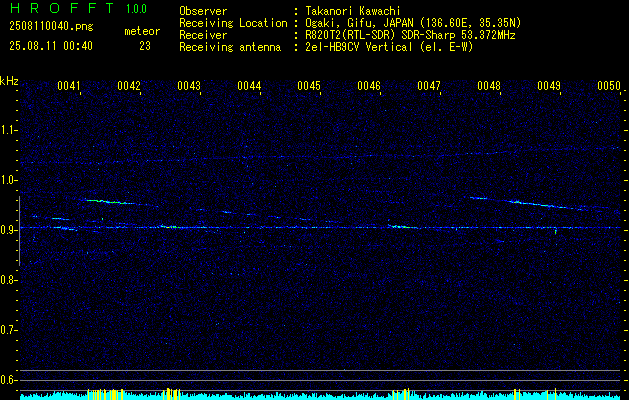The height and width of the screenshot is (400, 629).
Task: Click the 0050 time marker
Action: pos(609,86)
